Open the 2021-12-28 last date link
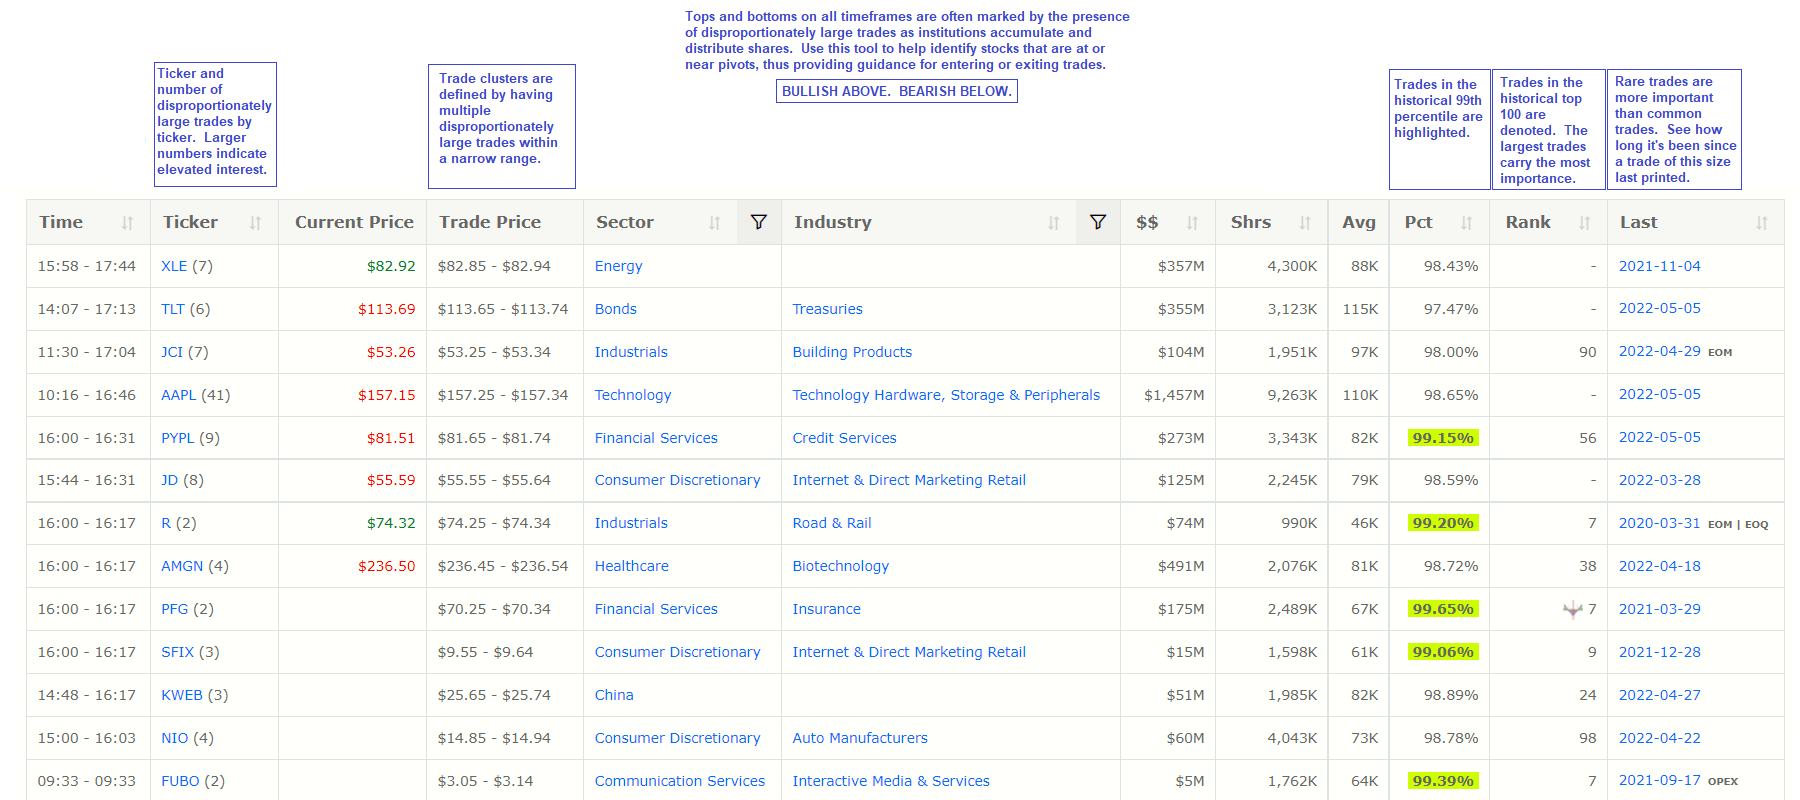This screenshot has height=800, width=1800. coord(1660,652)
